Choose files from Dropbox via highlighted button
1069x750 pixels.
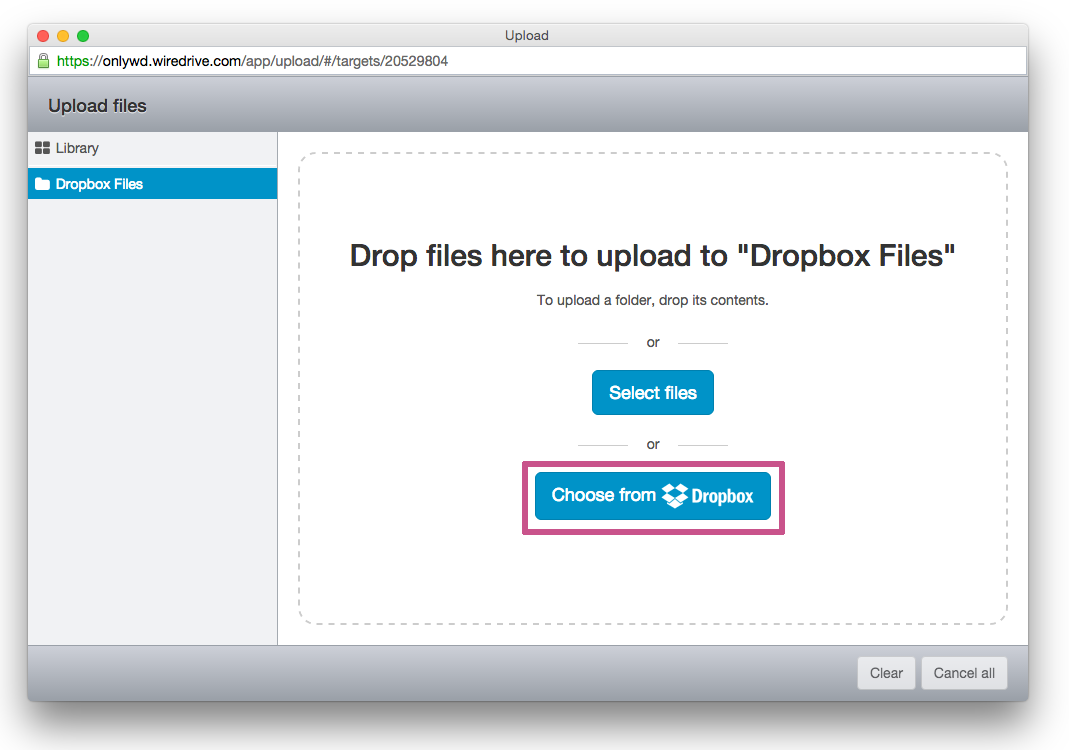click(x=652, y=495)
